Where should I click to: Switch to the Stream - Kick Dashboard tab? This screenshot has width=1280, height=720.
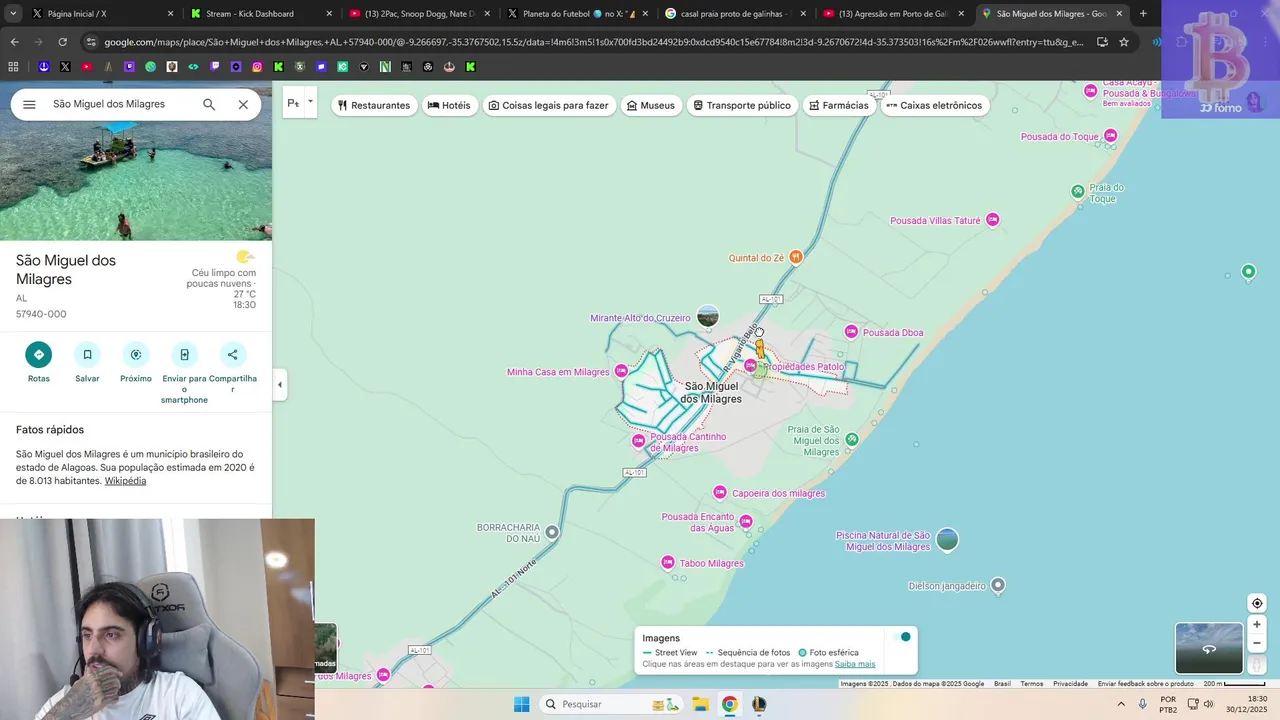260,14
